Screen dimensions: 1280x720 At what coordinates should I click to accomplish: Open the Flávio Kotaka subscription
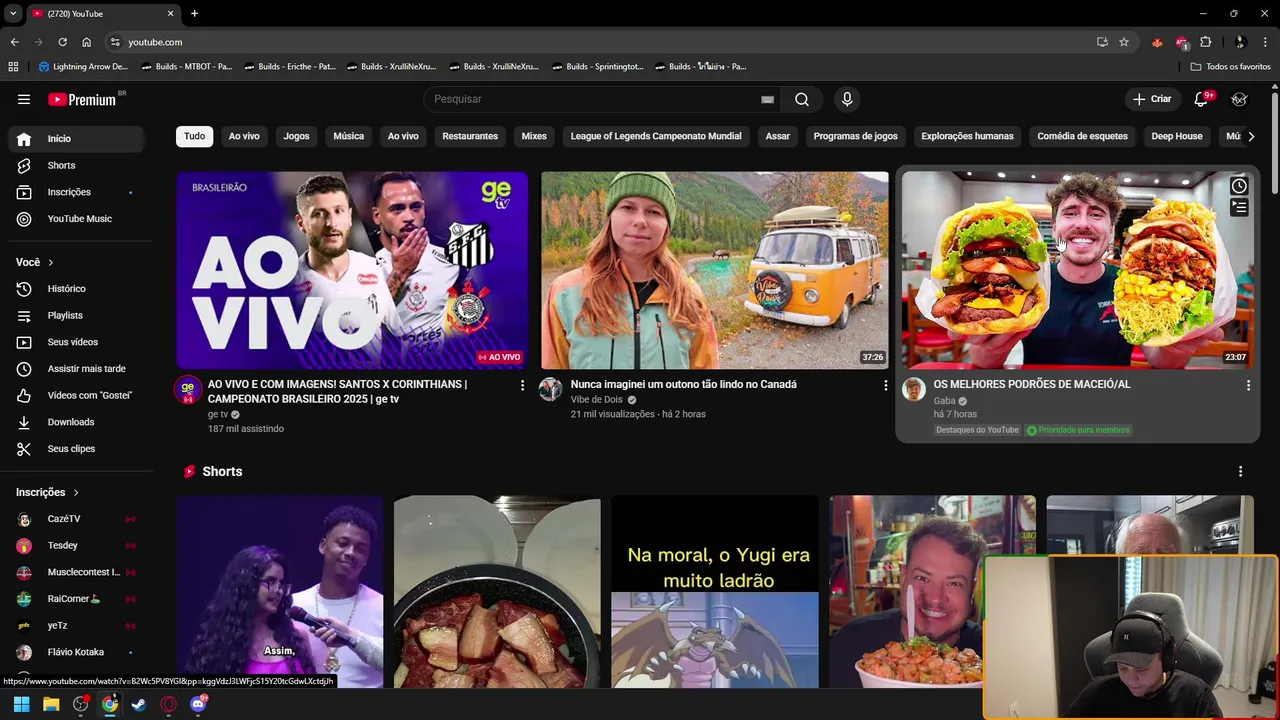tap(76, 652)
